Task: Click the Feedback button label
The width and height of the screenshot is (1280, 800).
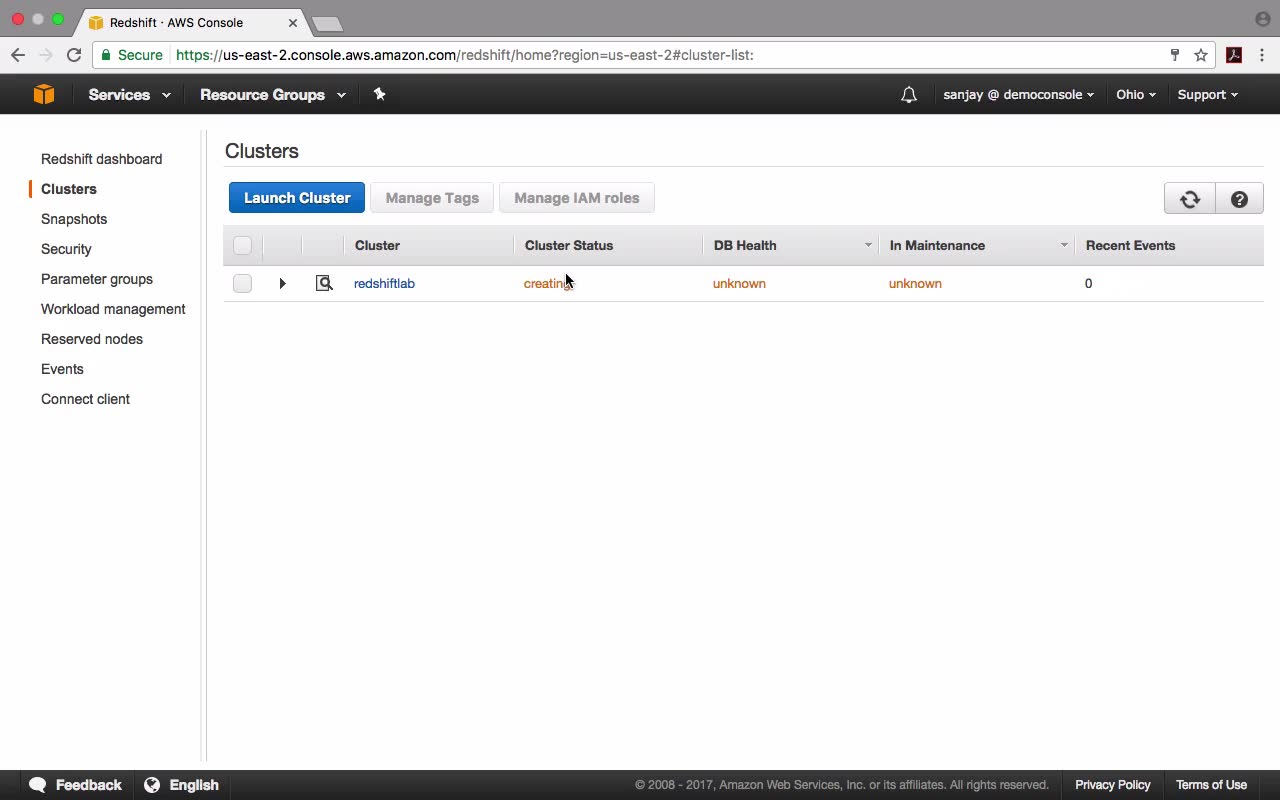Action: (x=88, y=785)
